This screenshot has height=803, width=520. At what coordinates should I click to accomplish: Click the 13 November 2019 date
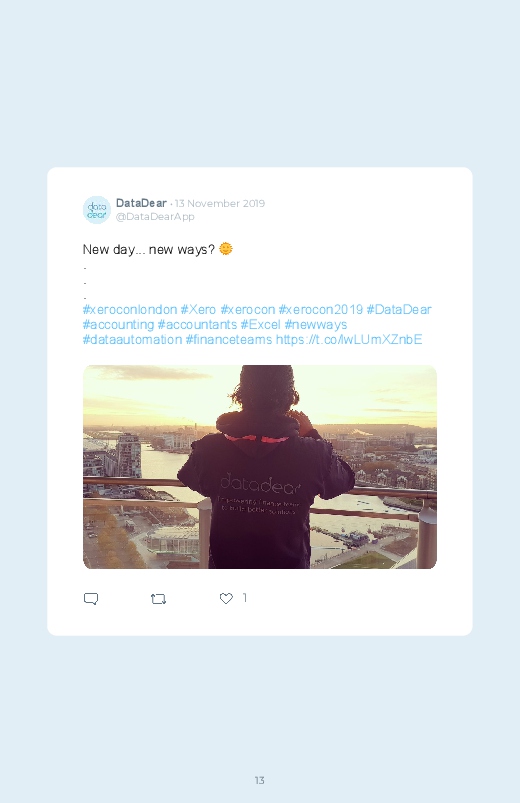tap(220, 203)
